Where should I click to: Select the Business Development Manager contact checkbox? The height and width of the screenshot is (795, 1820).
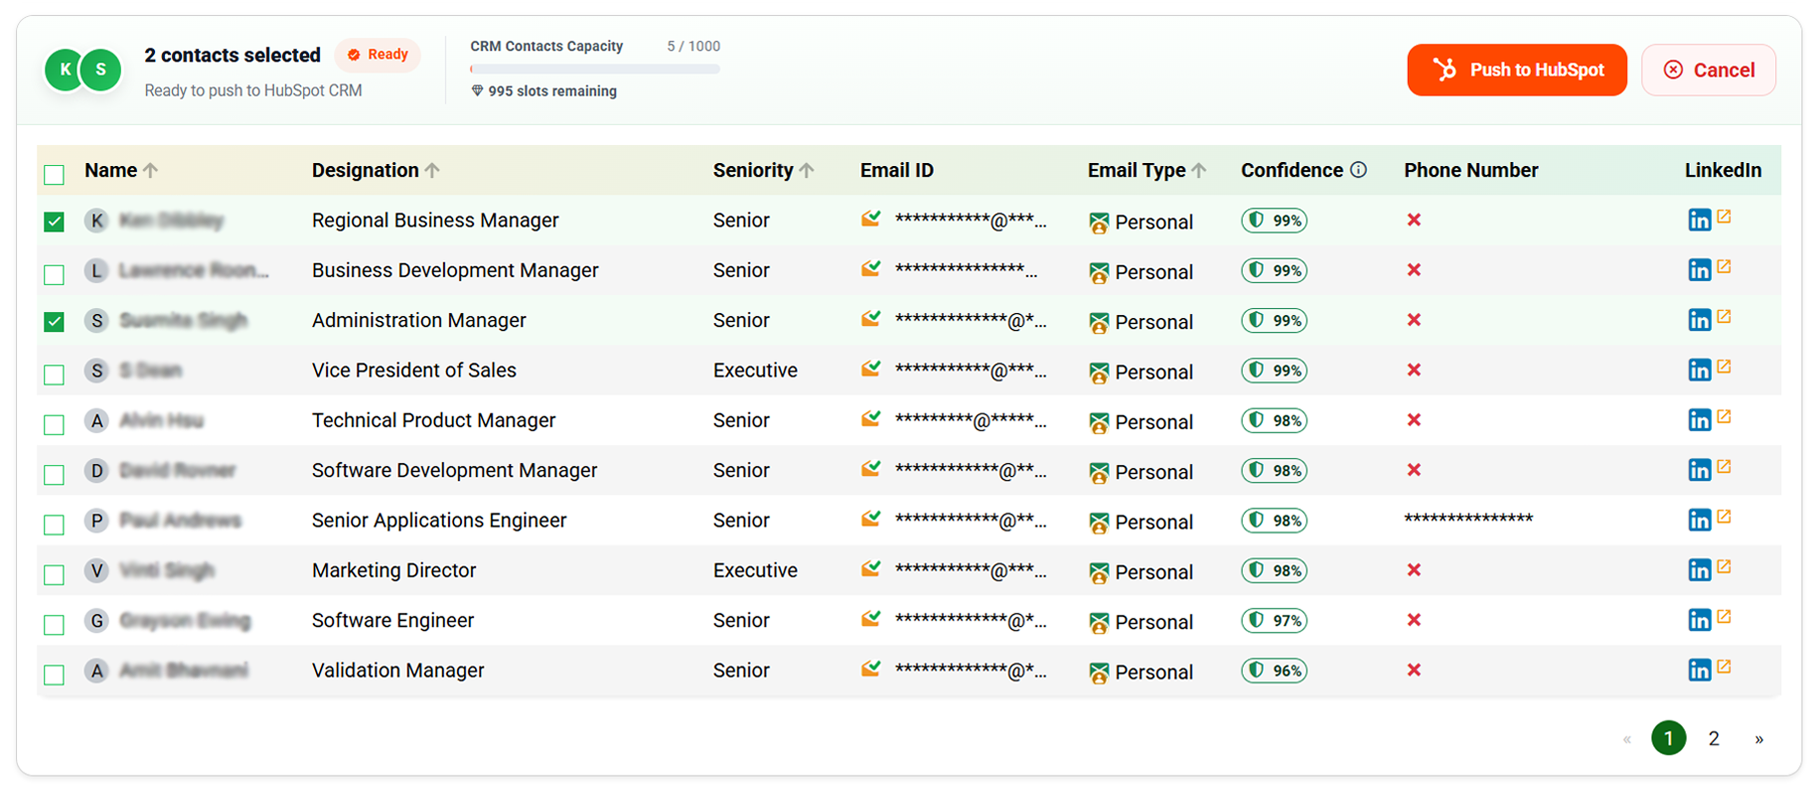[x=54, y=274]
